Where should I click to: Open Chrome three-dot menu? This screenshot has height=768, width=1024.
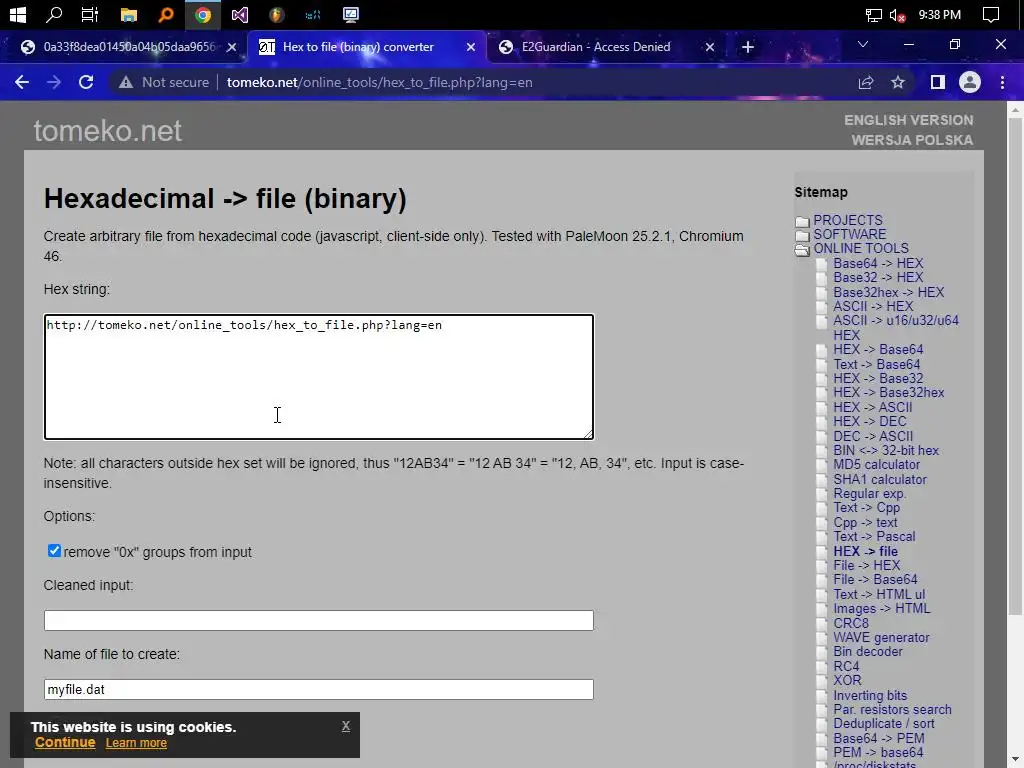click(1002, 82)
